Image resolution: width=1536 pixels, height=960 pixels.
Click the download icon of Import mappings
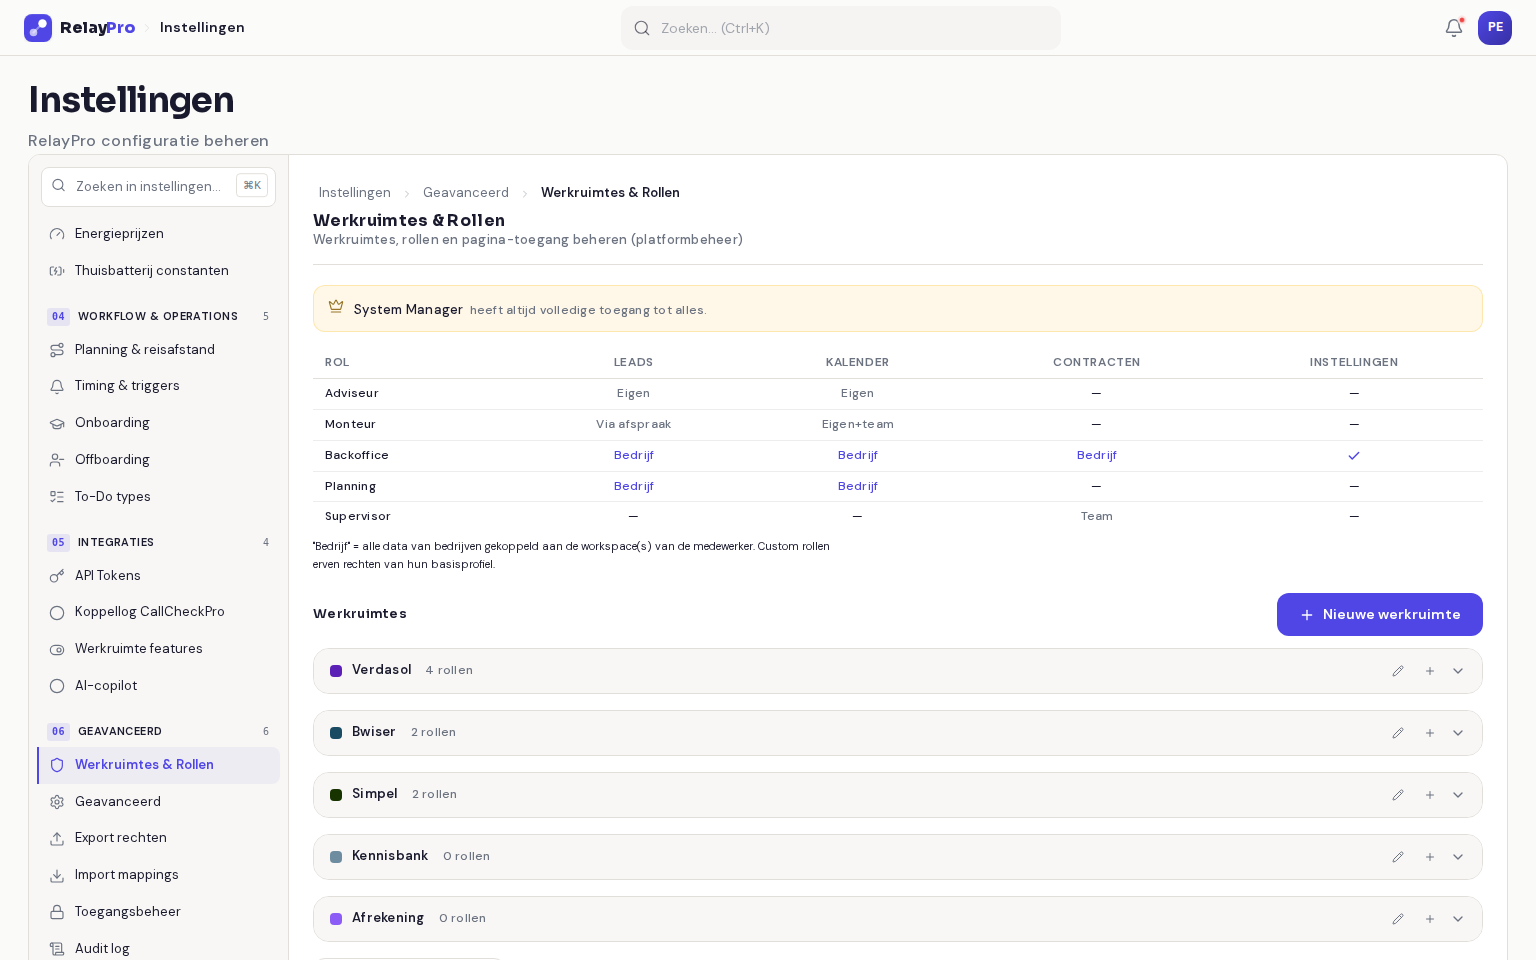[x=57, y=875]
